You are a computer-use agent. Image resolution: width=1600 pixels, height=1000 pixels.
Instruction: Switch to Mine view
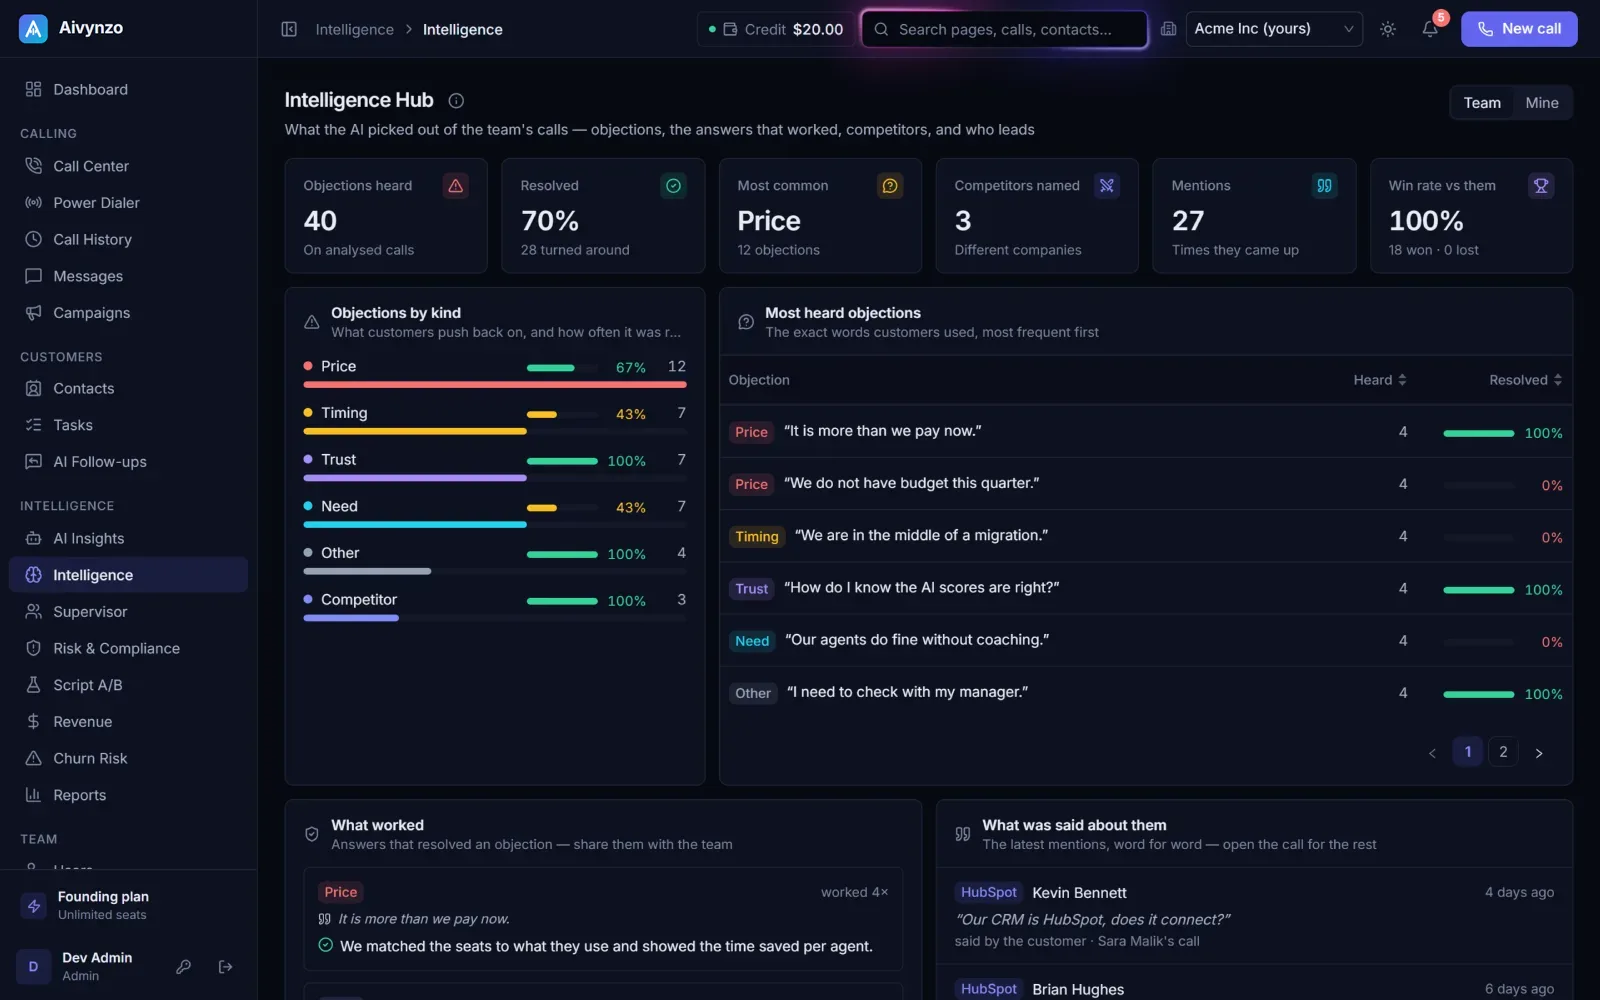tap(1541, 103)
